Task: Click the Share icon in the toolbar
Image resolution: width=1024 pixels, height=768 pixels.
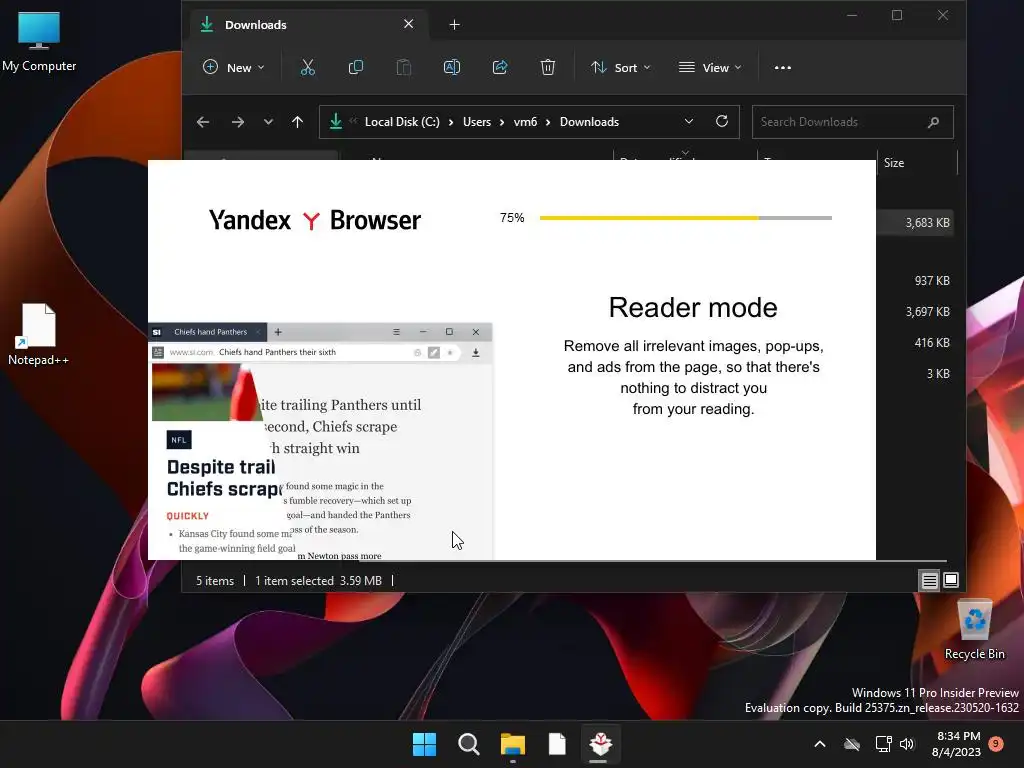Action: click(500, 67)
